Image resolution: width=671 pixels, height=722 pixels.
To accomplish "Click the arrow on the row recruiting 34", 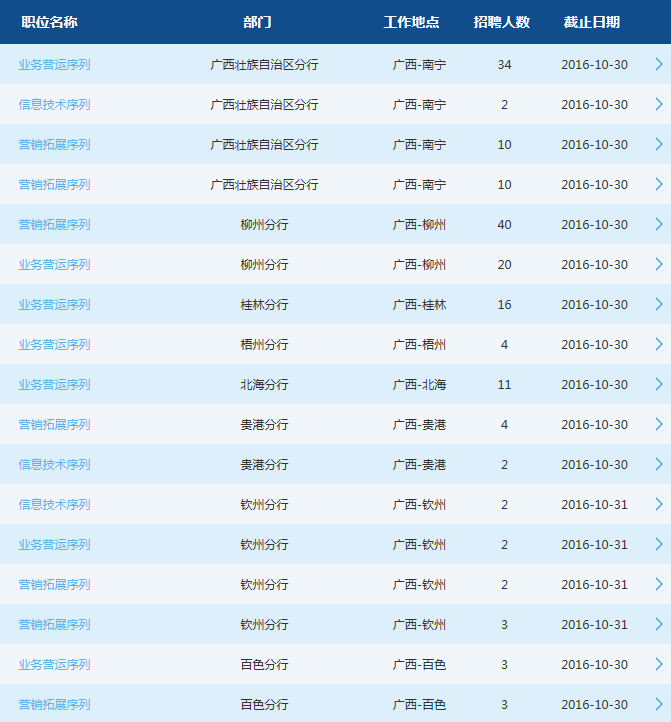I will 658,64.
